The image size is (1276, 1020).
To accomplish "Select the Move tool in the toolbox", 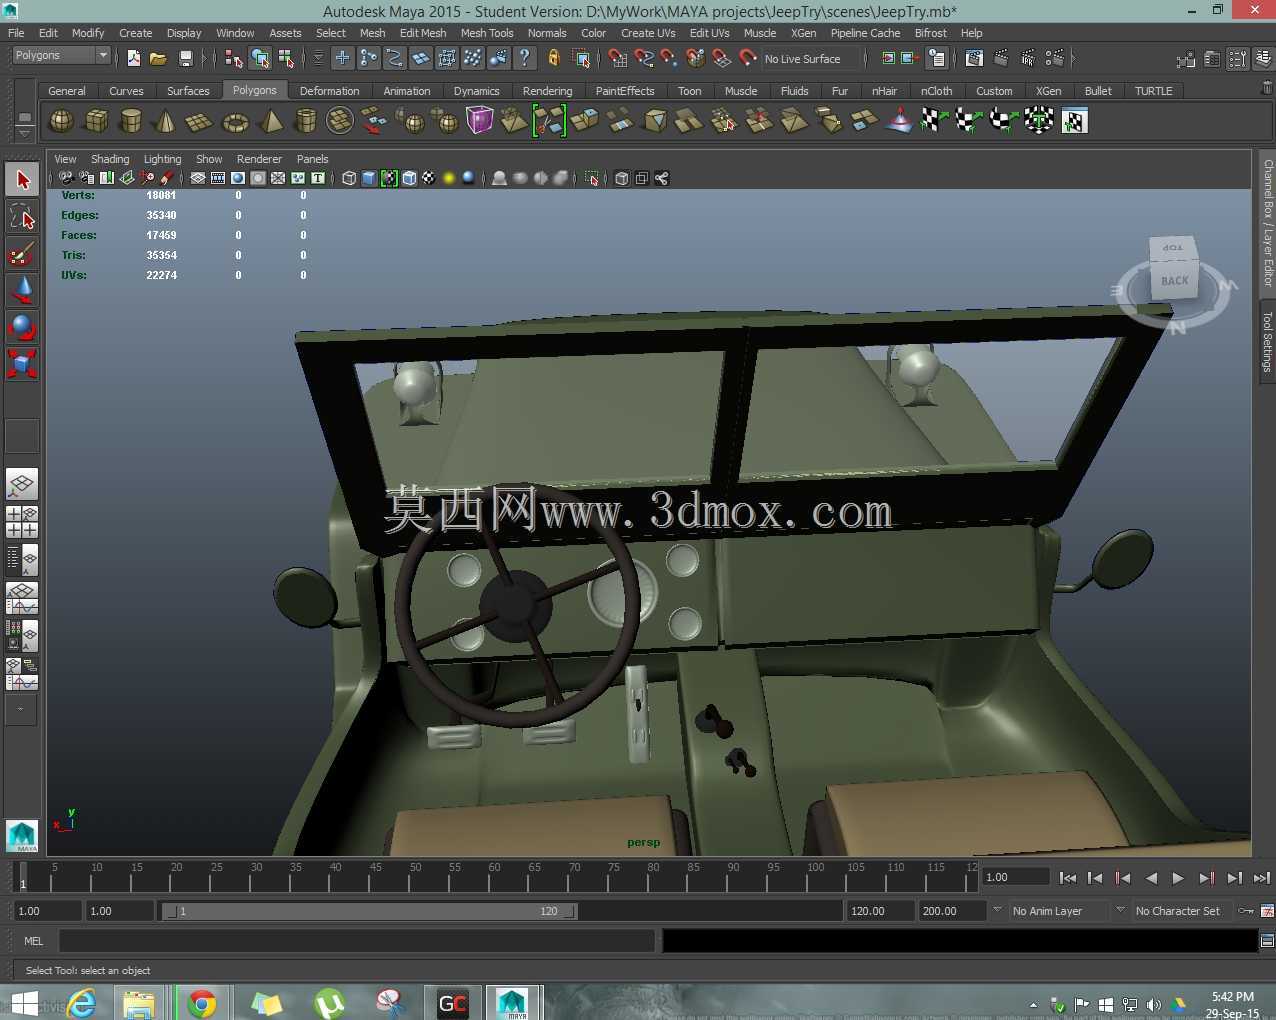I will [22, 290].
